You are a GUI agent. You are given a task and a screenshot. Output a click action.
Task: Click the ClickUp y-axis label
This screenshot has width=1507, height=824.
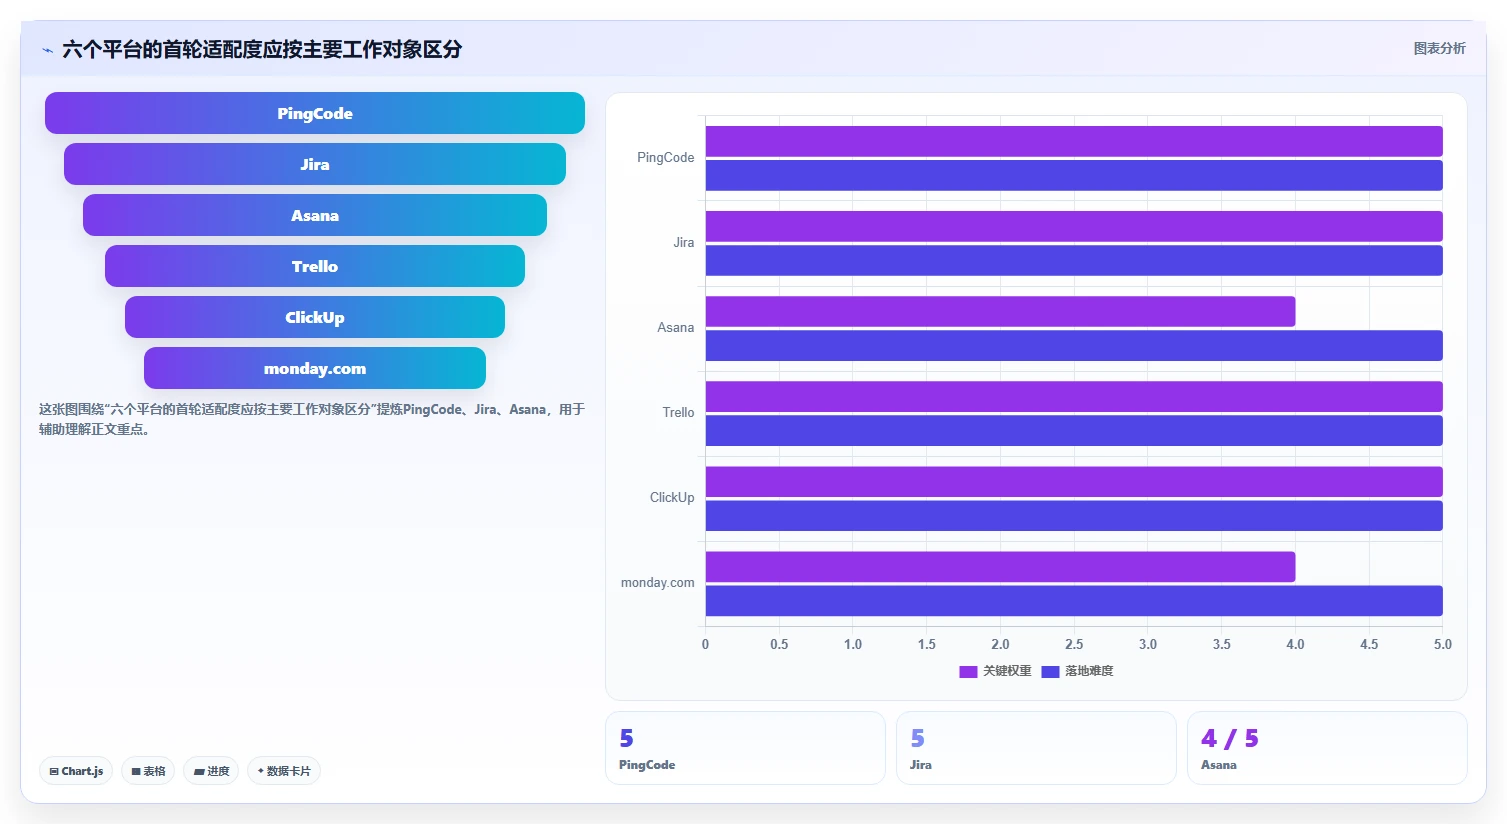click(x=672, y=497)
